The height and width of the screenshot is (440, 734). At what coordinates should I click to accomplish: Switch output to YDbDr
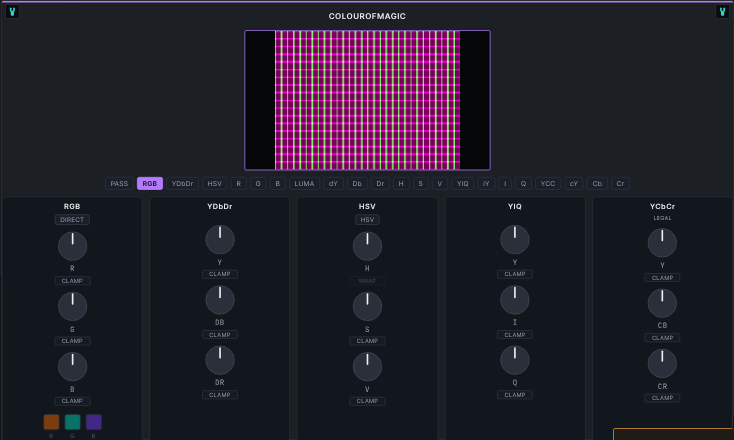click(183, 183)
